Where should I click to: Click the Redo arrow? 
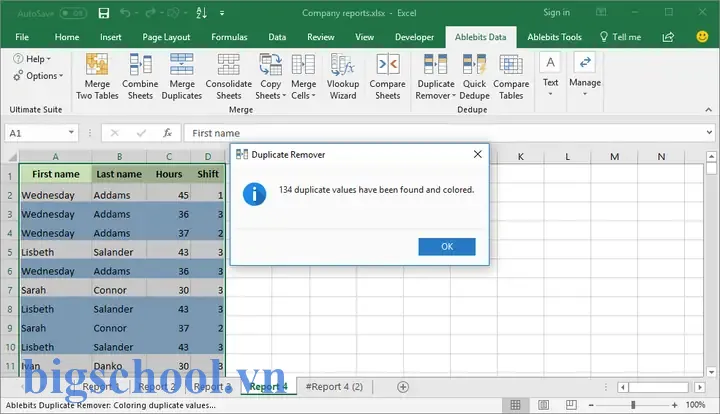click(x=150, y=13)
